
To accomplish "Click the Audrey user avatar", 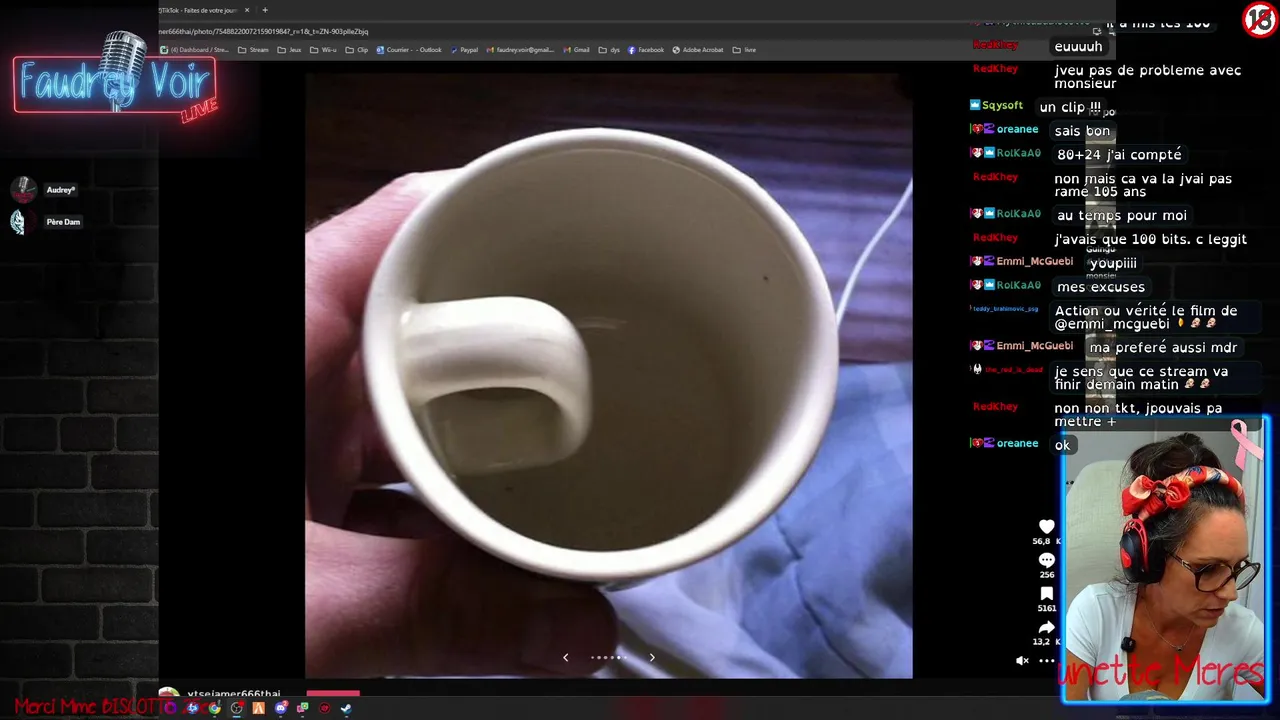I will (23, 190).
